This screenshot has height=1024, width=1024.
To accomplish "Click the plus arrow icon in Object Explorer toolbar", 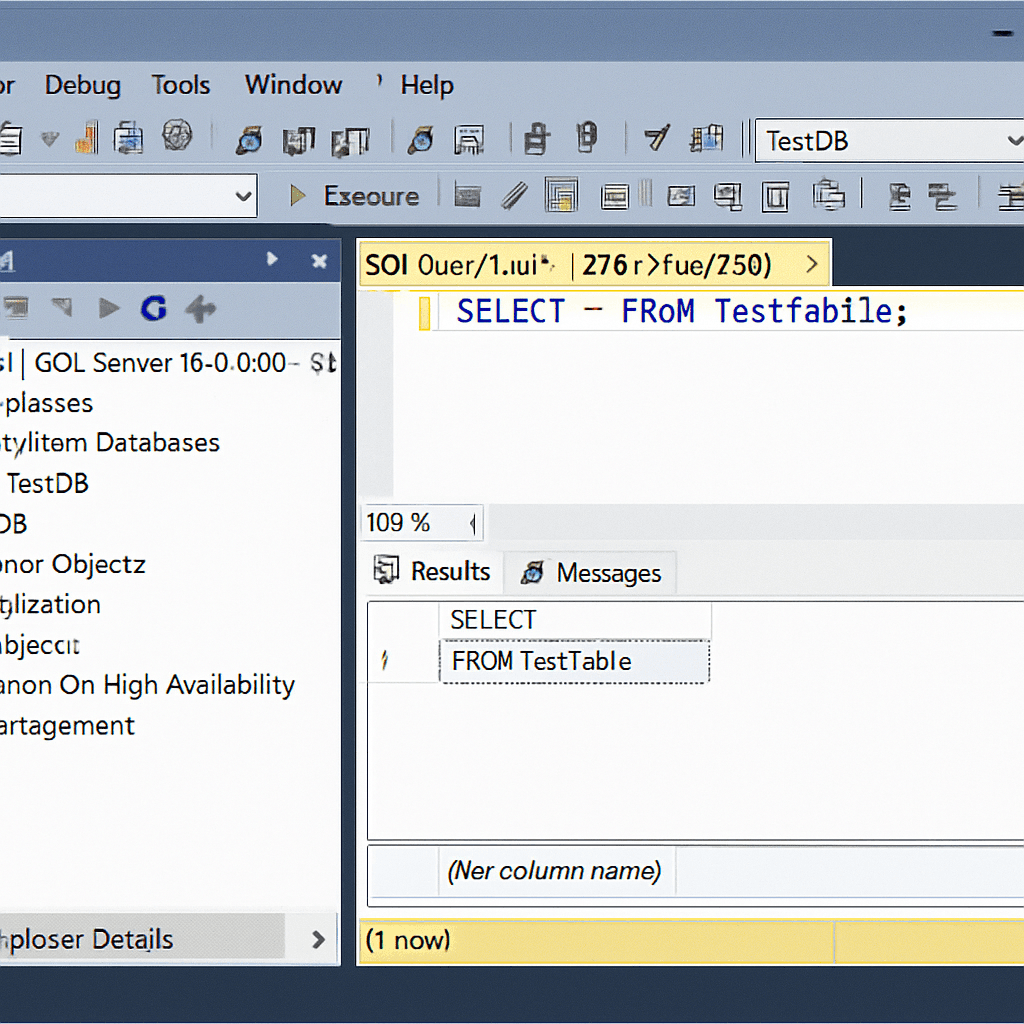I will (200, 309).
